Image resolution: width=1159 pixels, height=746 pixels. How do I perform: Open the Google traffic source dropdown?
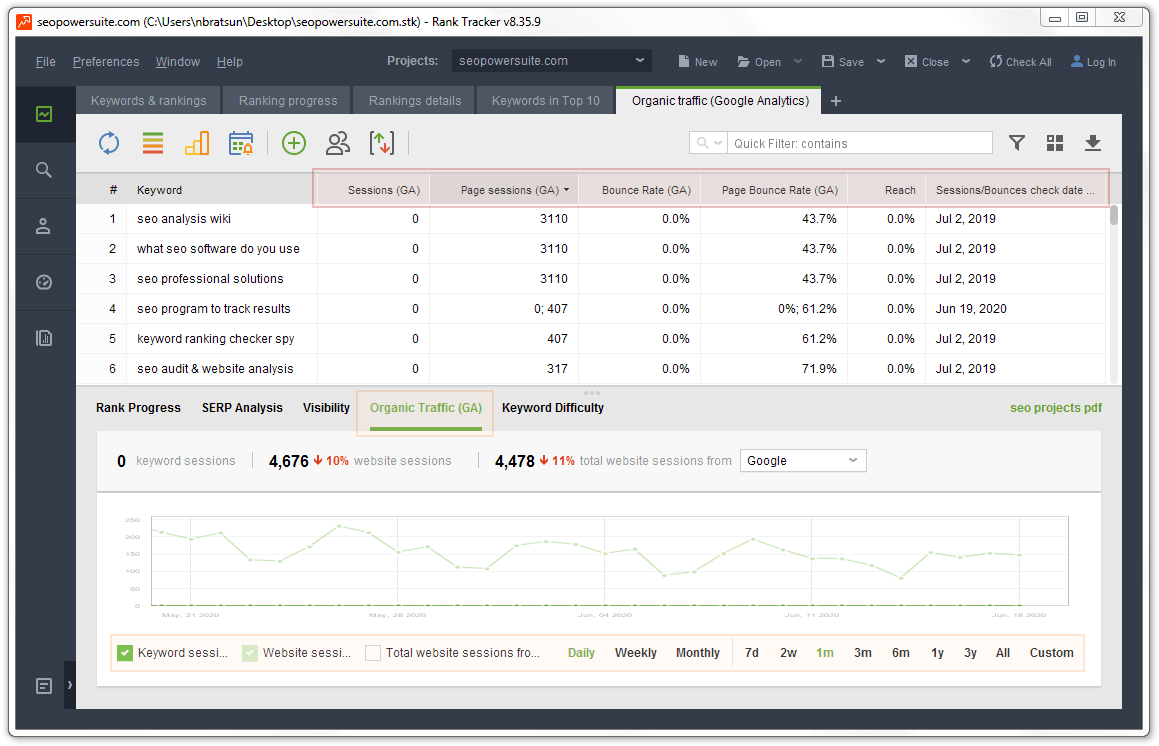tap(803, 461)
